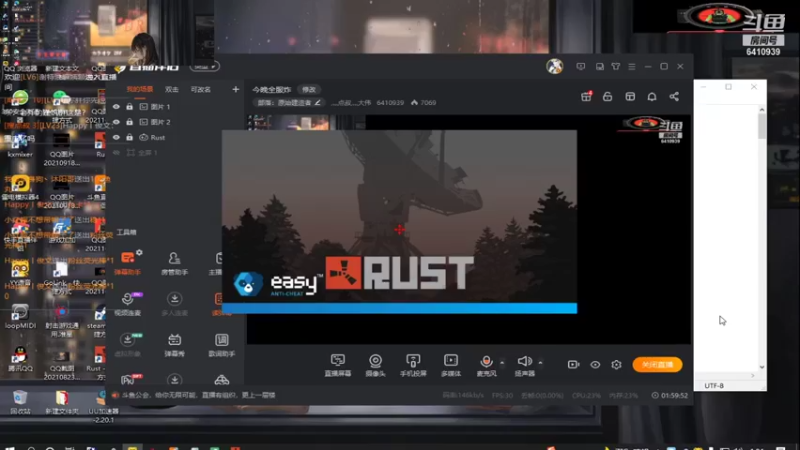This screenshot has width=800, height=450.
Task: Open stream settings gear icon
Action: [616, 364]
